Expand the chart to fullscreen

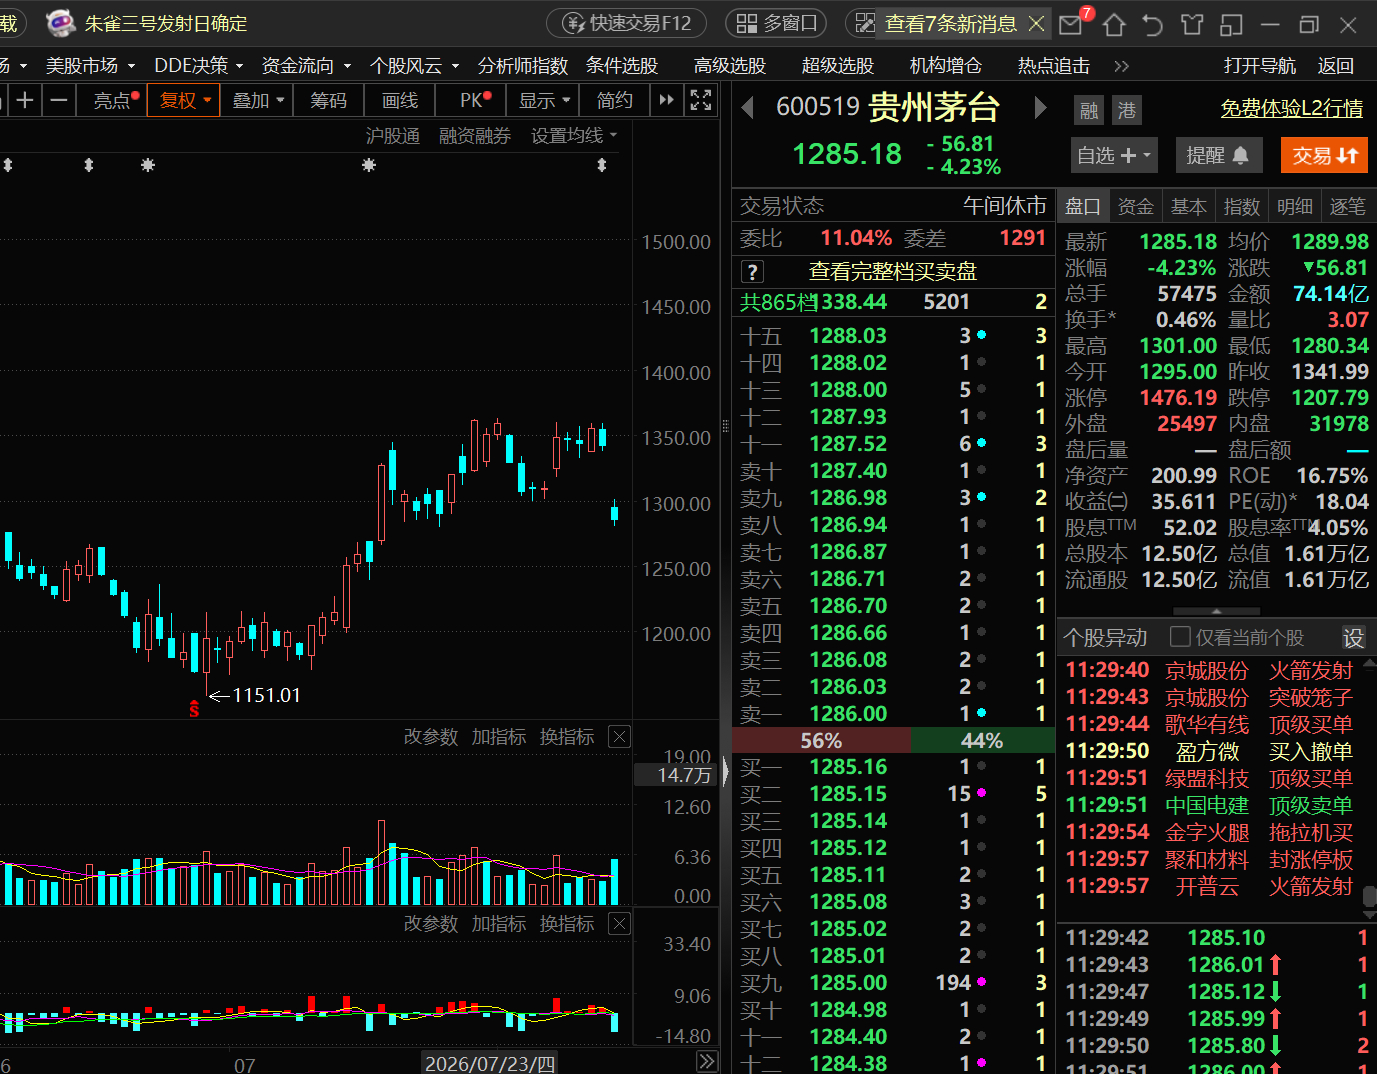[701, 100]
